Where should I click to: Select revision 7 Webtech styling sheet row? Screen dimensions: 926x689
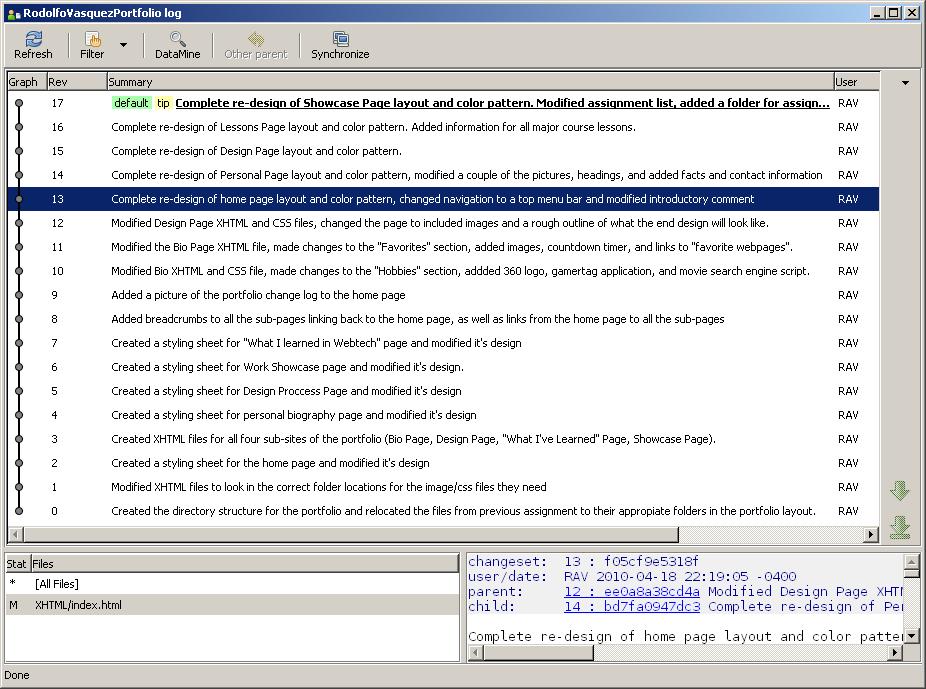tap(443, 343)
